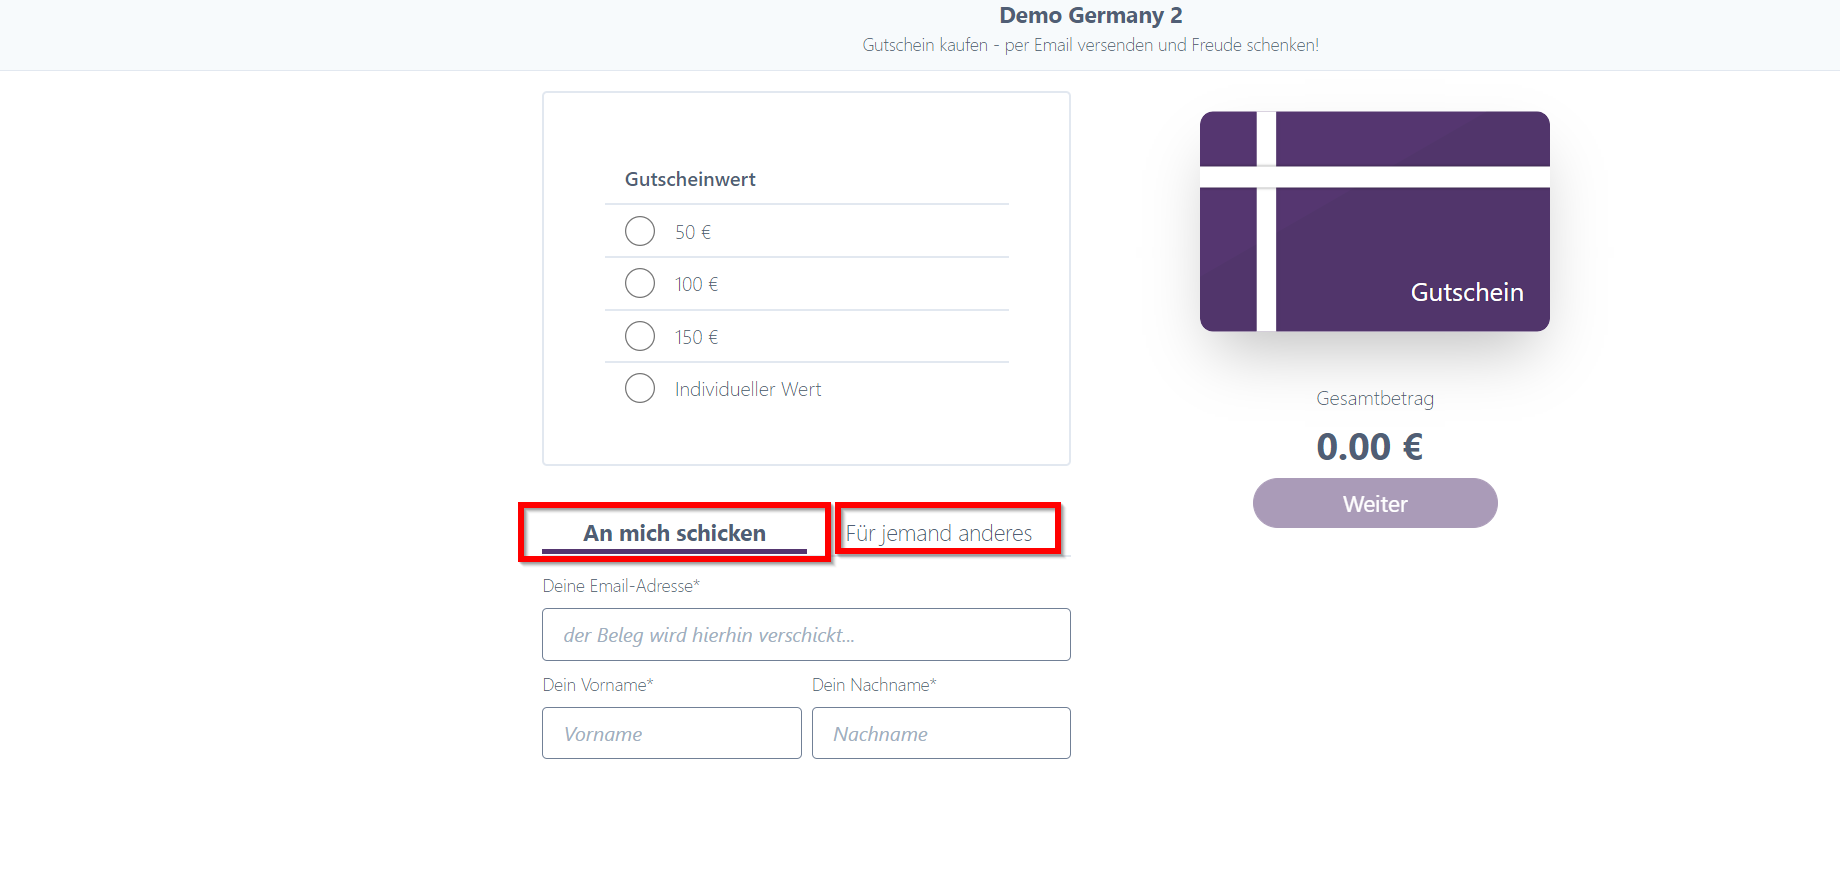The height and width of the screenshot is (879, 1840).
Task: Click the Deine Email-Adresse* field label
Action: pyautogui.click(x=621, y=586)
